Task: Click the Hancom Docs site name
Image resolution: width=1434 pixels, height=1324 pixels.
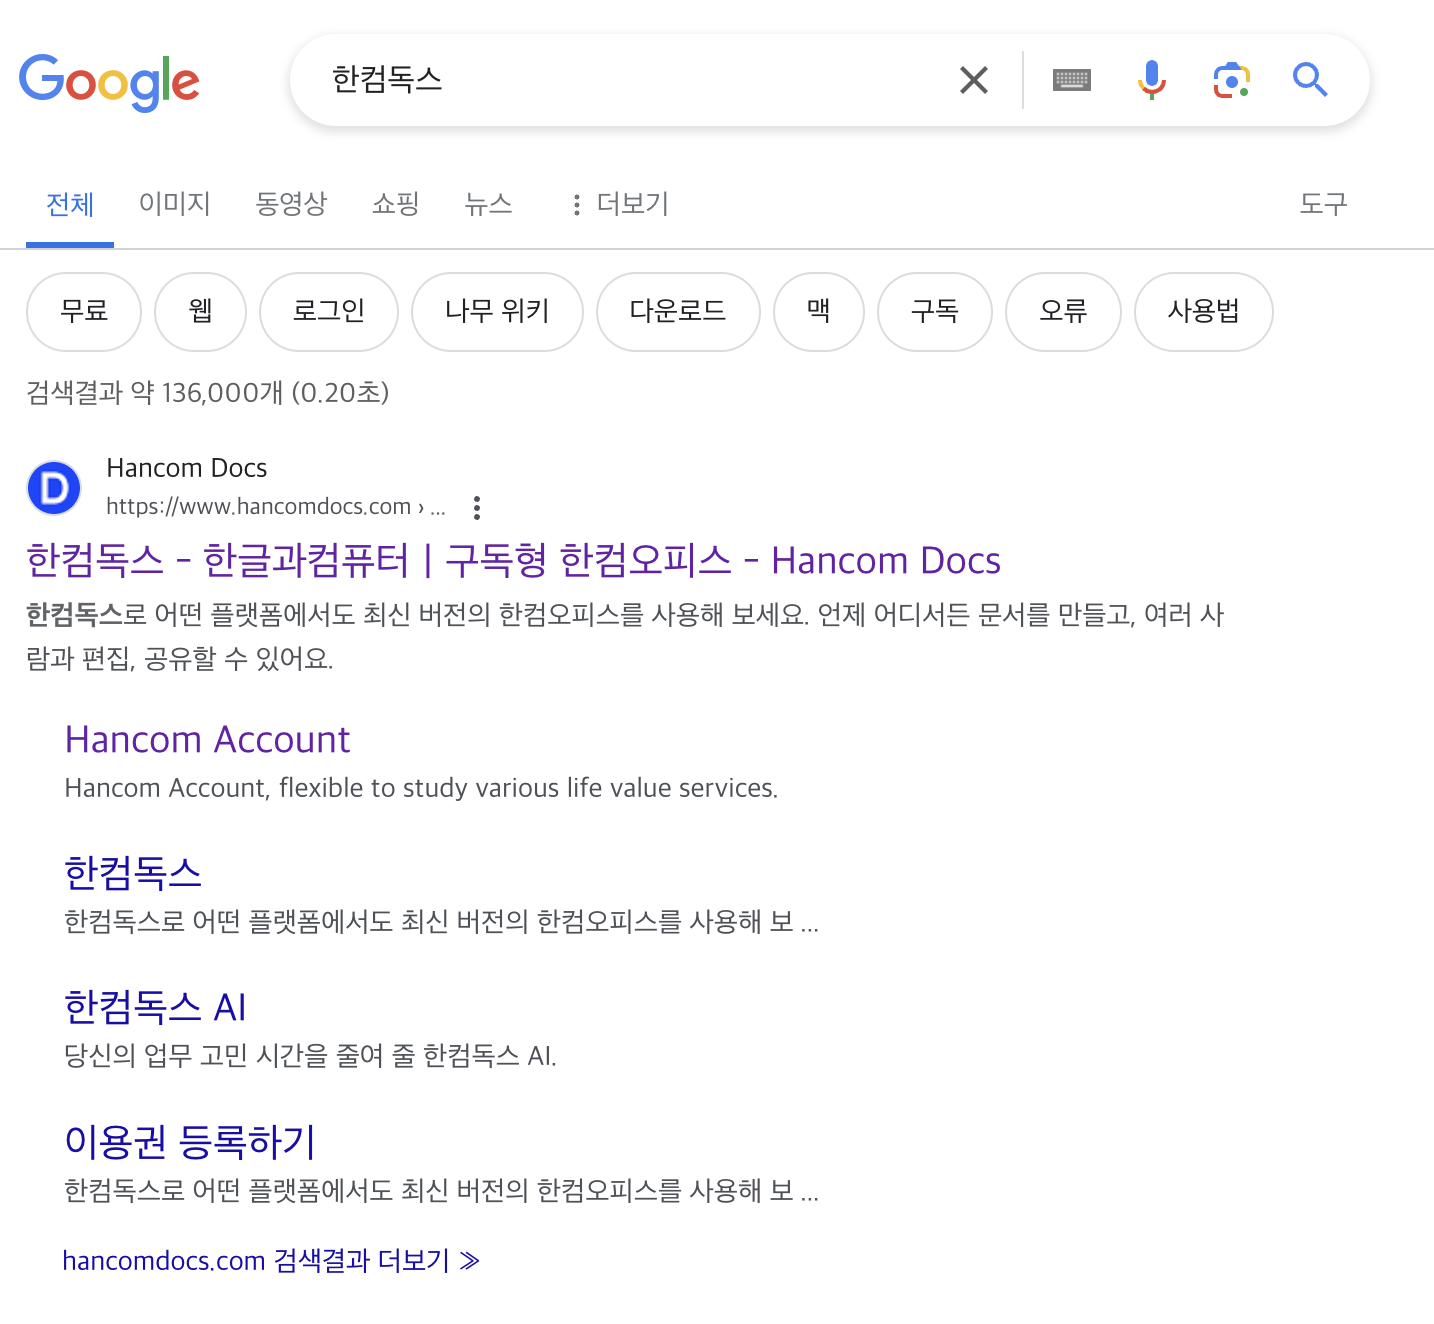Action: [187, 468]
